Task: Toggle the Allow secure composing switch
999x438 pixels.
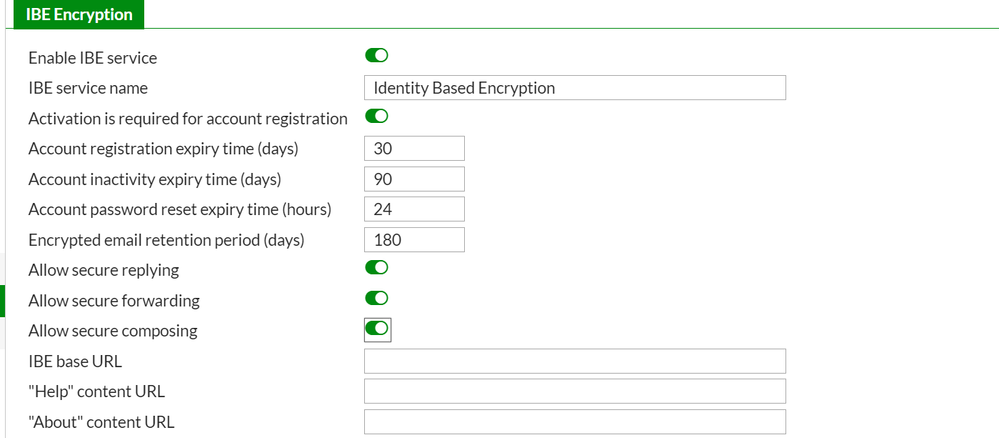Action: (377, 329)
